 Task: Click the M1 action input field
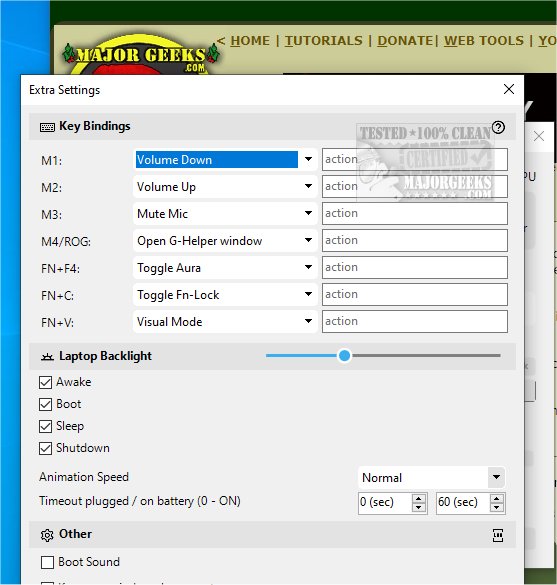coord(415,160)
